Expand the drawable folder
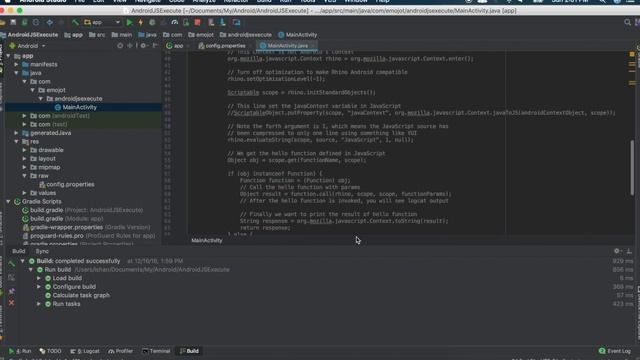The image size is (640, 360). (25, 150)
